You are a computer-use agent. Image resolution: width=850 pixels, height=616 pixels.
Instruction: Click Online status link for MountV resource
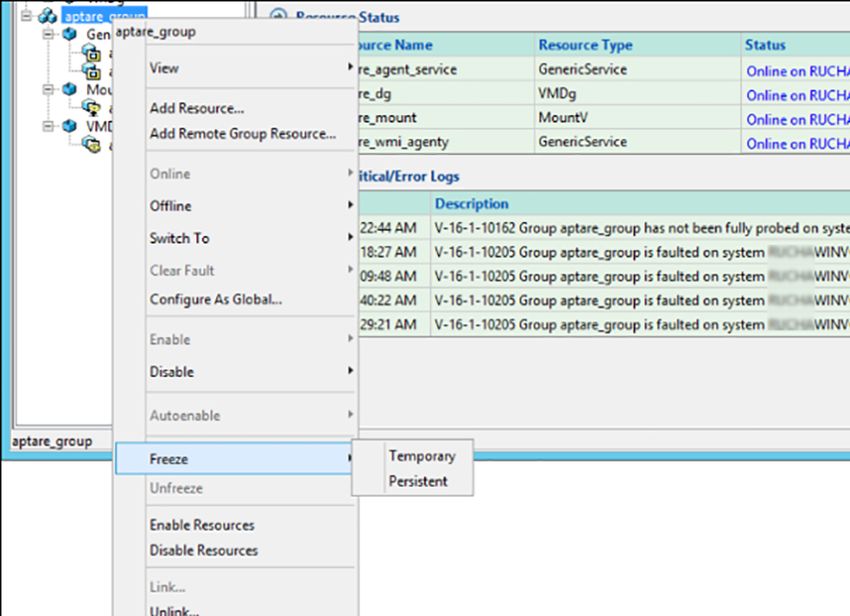[x=795, y=119]
